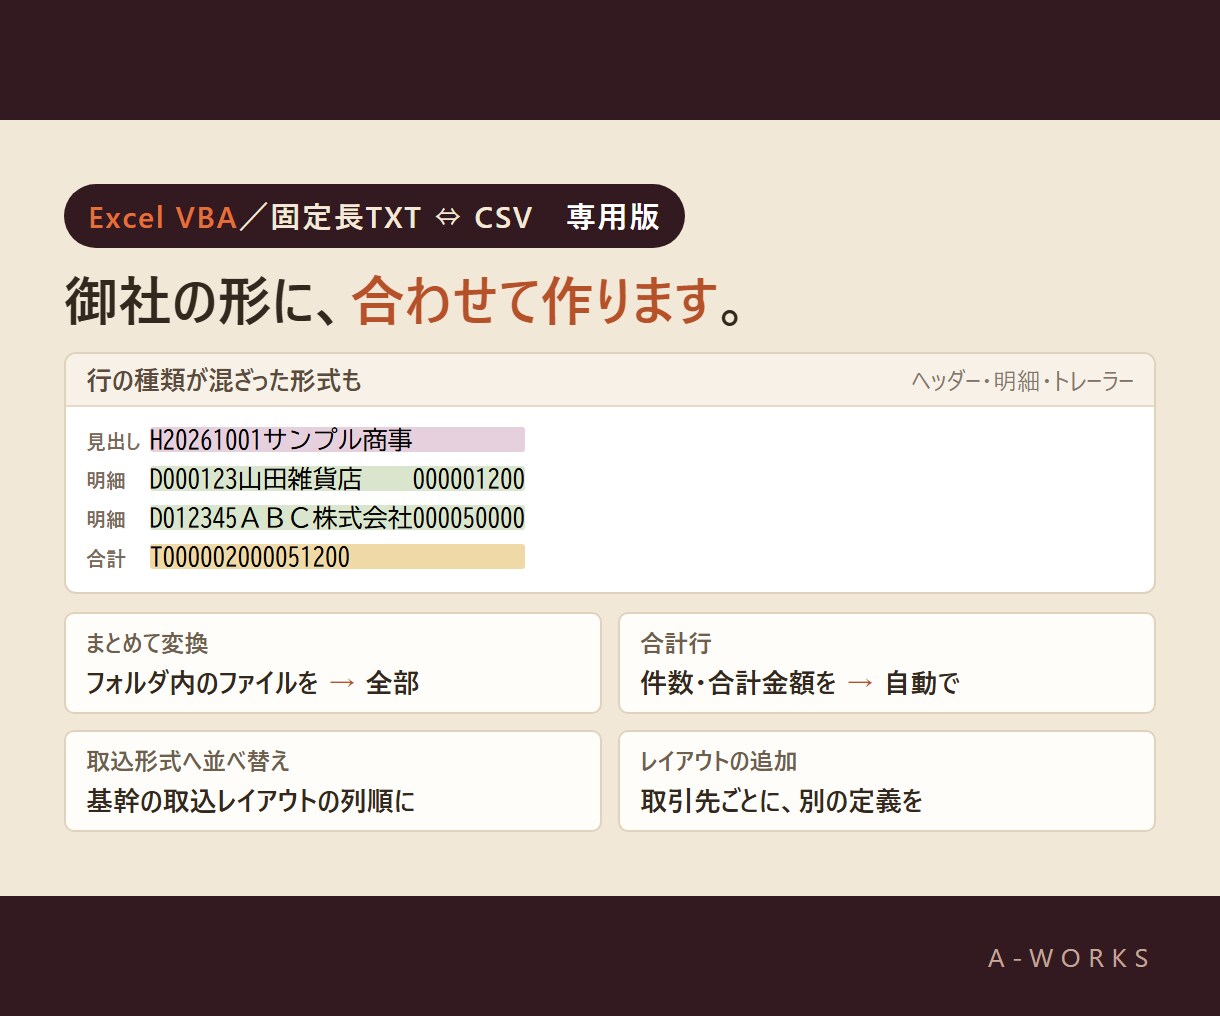
Task: Click the ヘッダー・明細・トレーラー label
Action: 1022,381
